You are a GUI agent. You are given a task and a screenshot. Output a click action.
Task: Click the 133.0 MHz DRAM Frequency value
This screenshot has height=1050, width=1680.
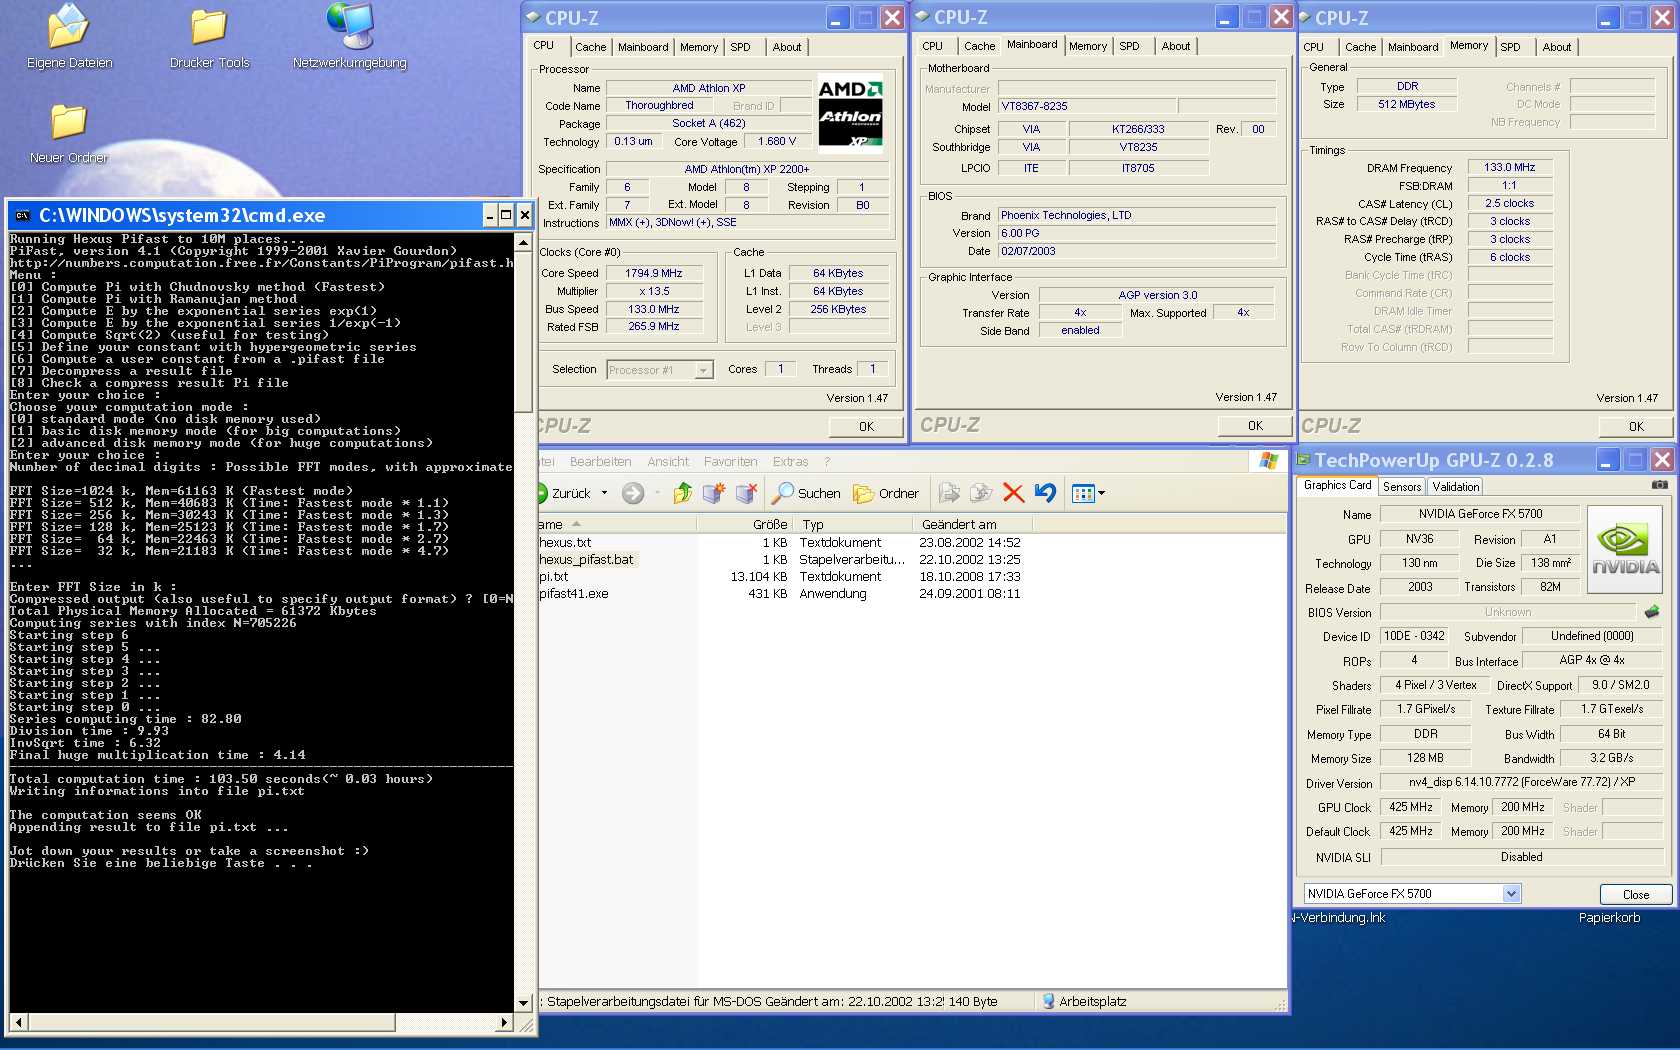(x=1510, y=168)
